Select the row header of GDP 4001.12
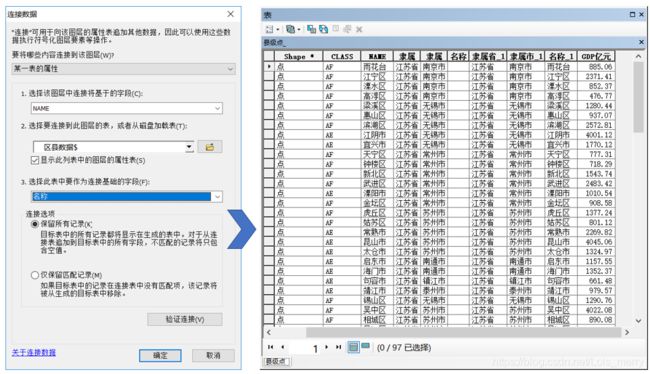 [x=269, y=135]
